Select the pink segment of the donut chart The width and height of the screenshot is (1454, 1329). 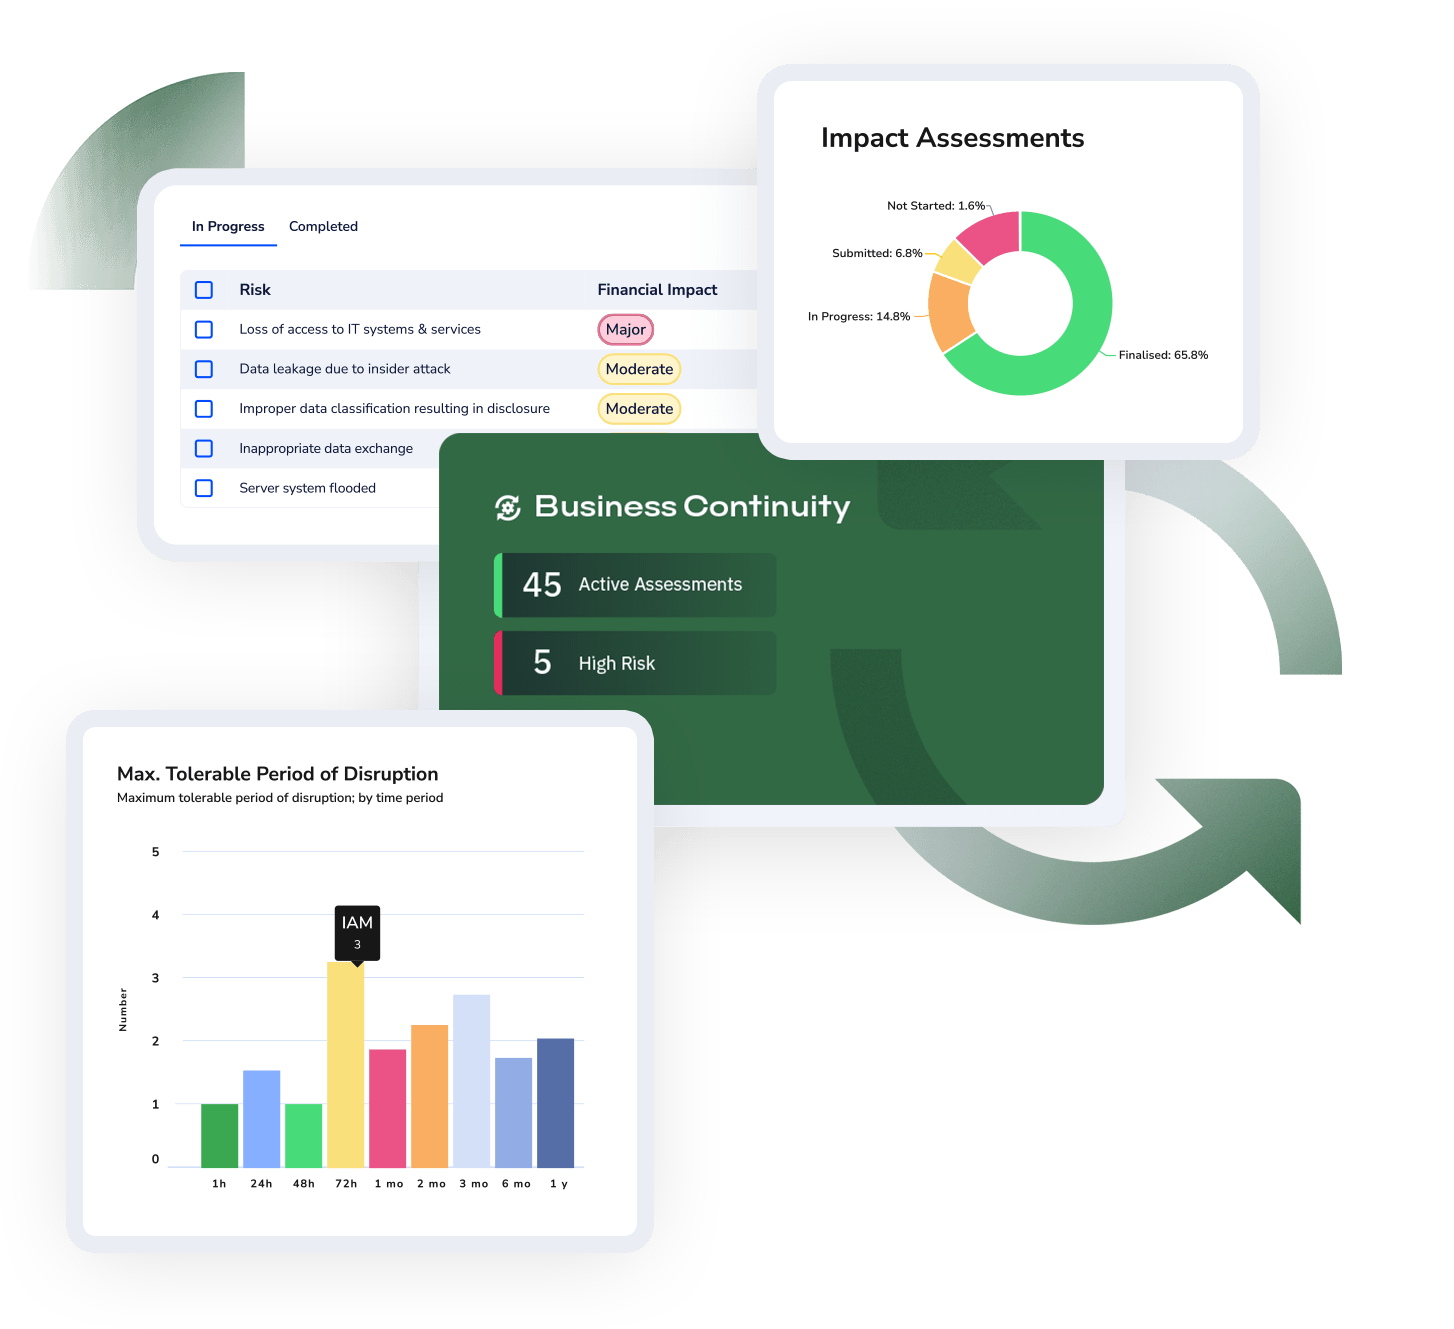click(x=993, y=235)
